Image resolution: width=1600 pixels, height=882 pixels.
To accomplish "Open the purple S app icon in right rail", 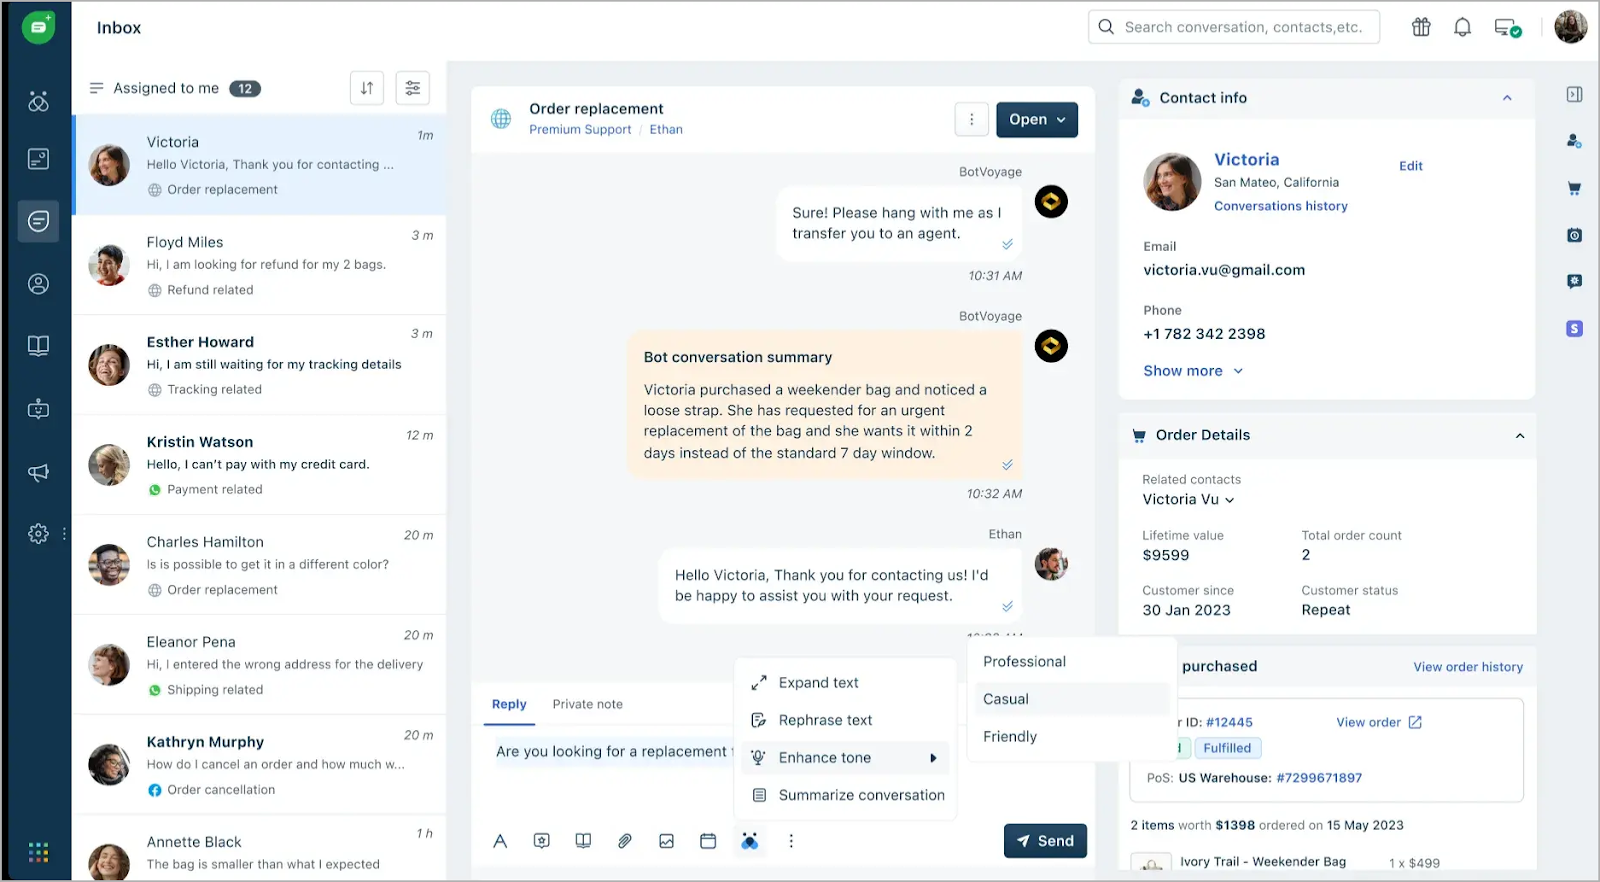I will click(1574, 328).
